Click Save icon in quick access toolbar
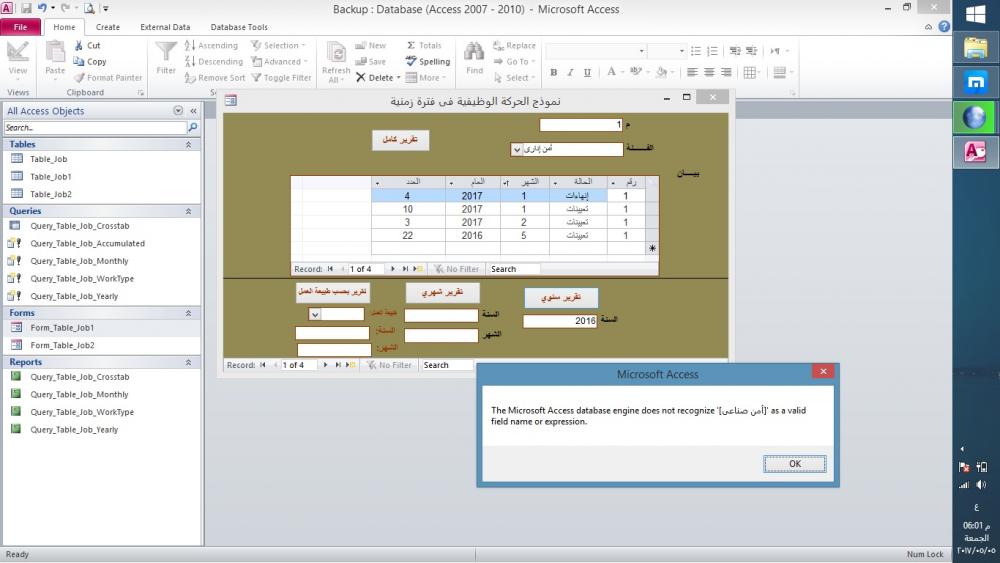 click(26, 8)
